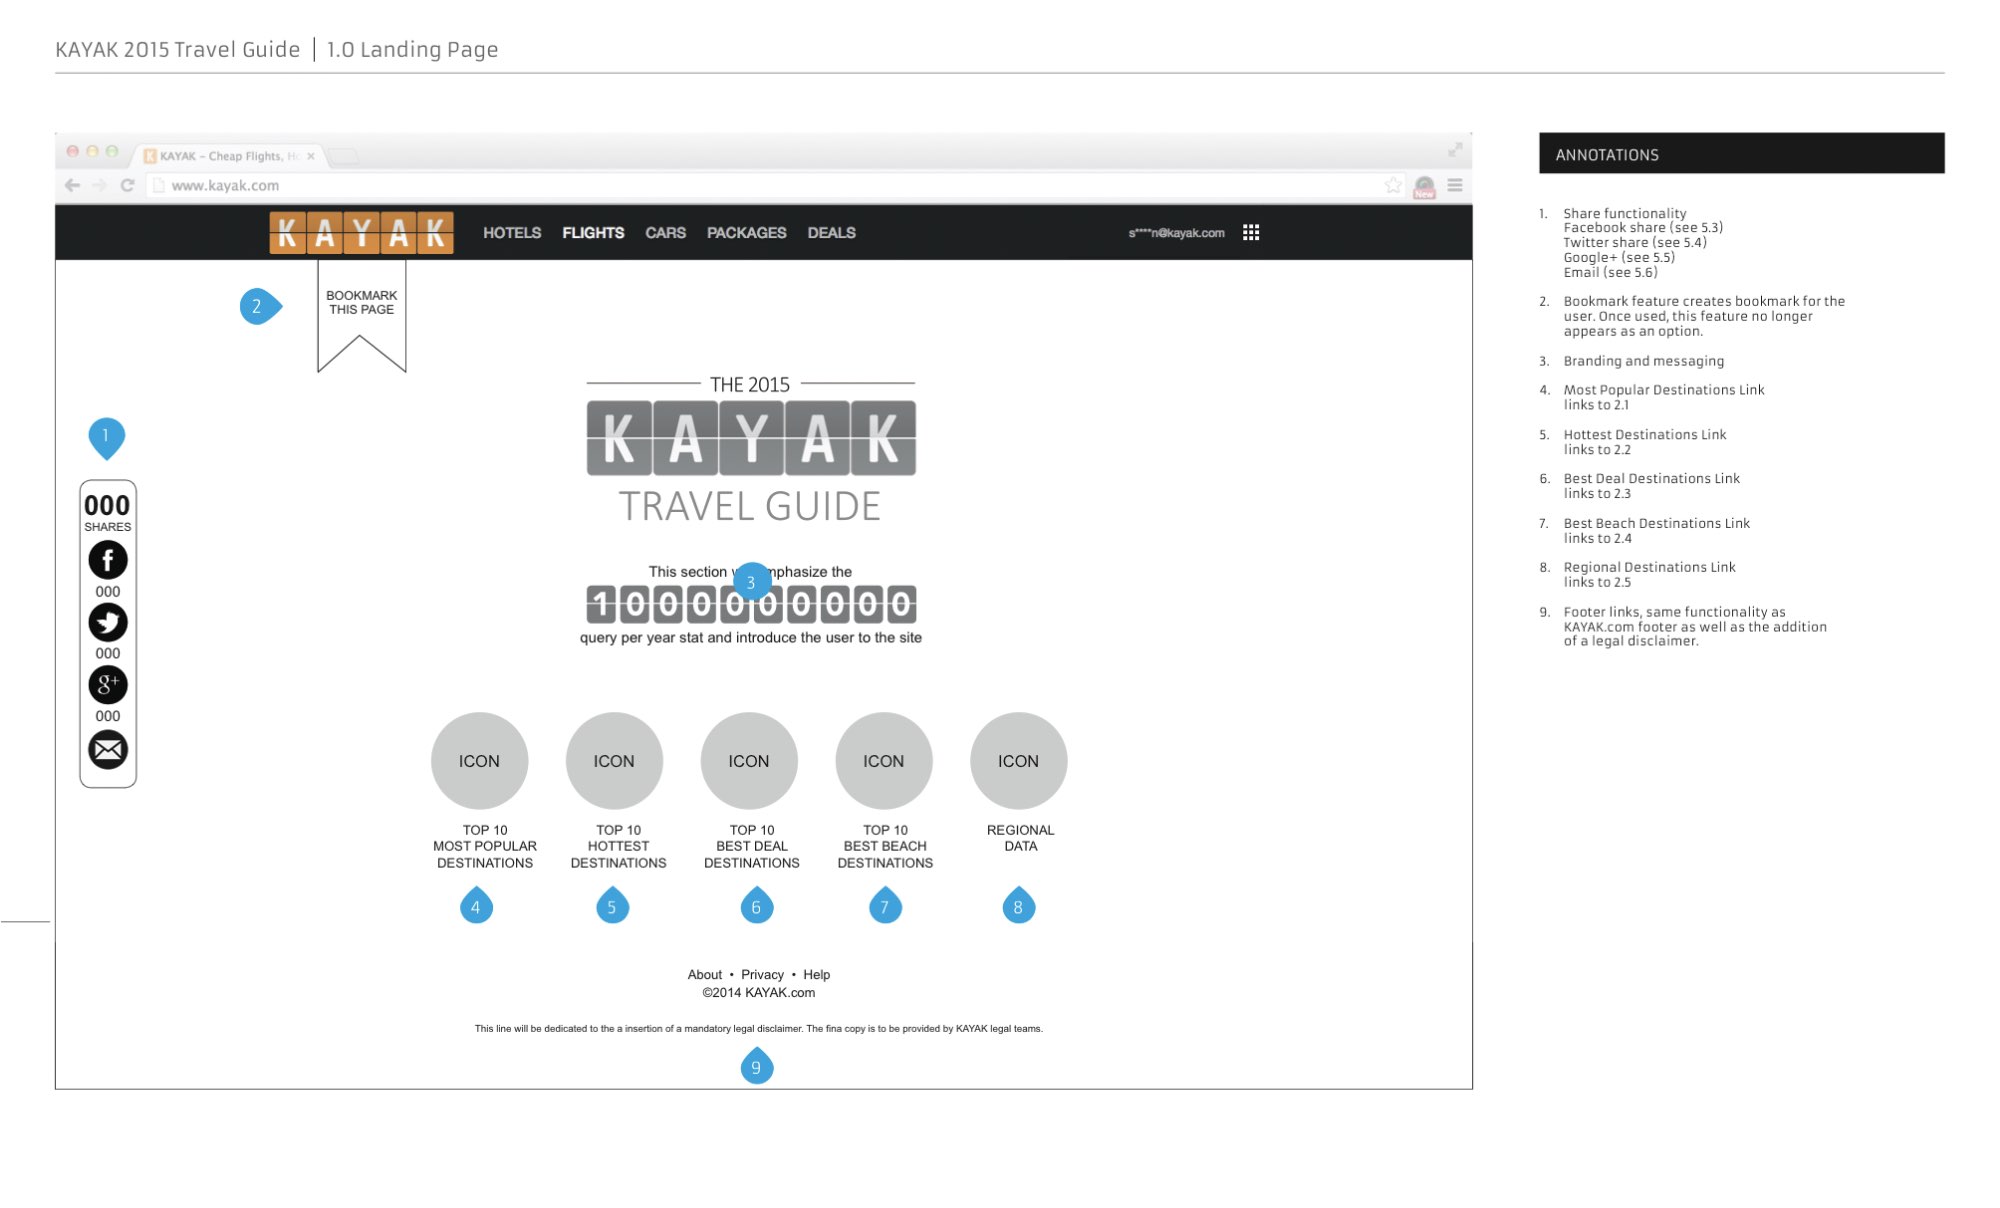Viewport: 2000px width, 1208px height.
Task: Click the Most Popular Destinations icon circle
Action: click(x=479, y=761)
